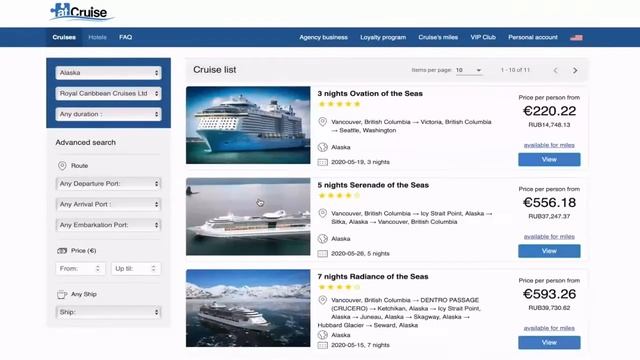
Task: Open the Any duration dropdown
Action: tap(109, 114)
